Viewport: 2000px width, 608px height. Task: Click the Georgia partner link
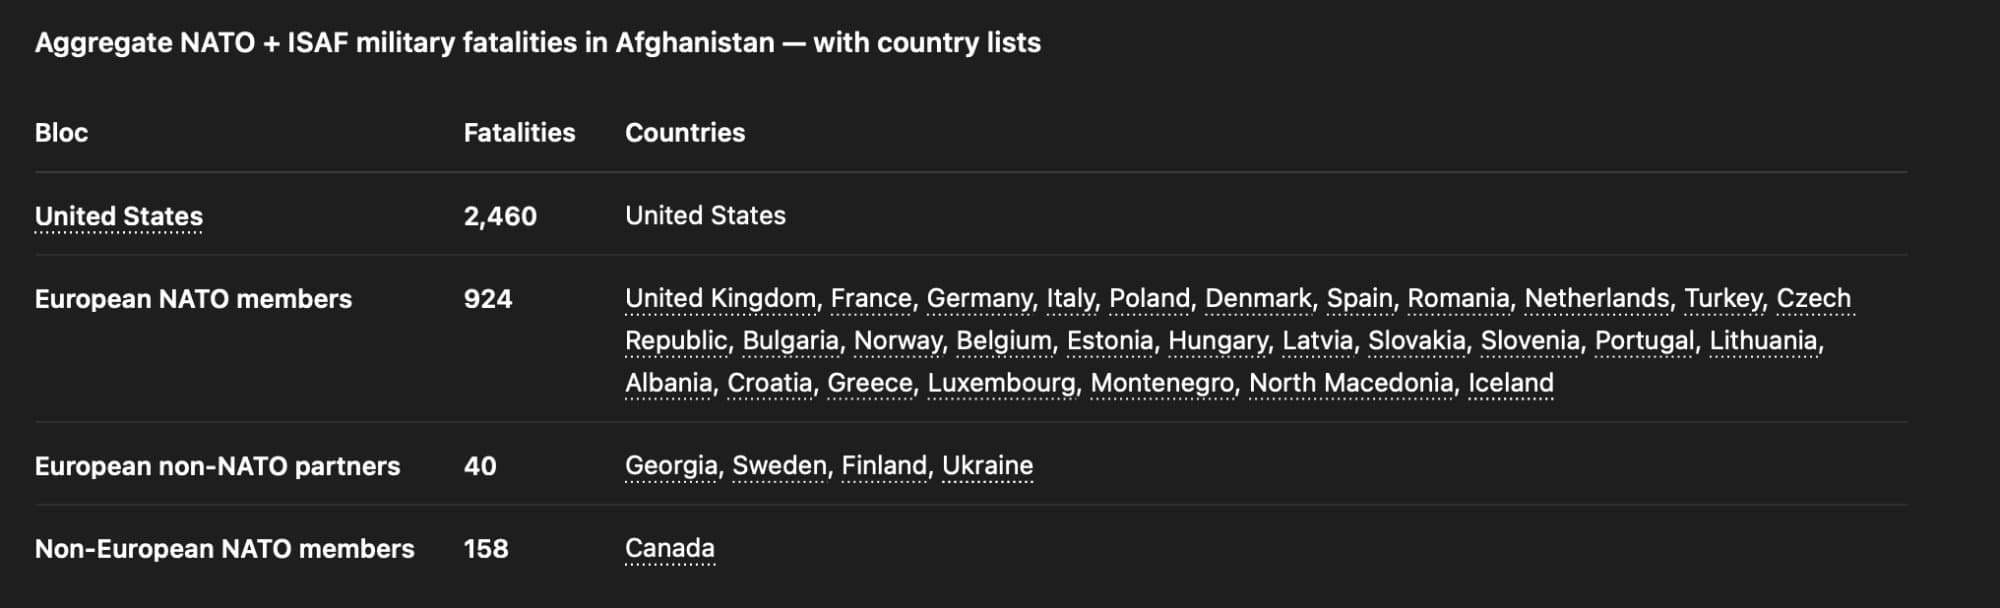[x=671, y=465]
